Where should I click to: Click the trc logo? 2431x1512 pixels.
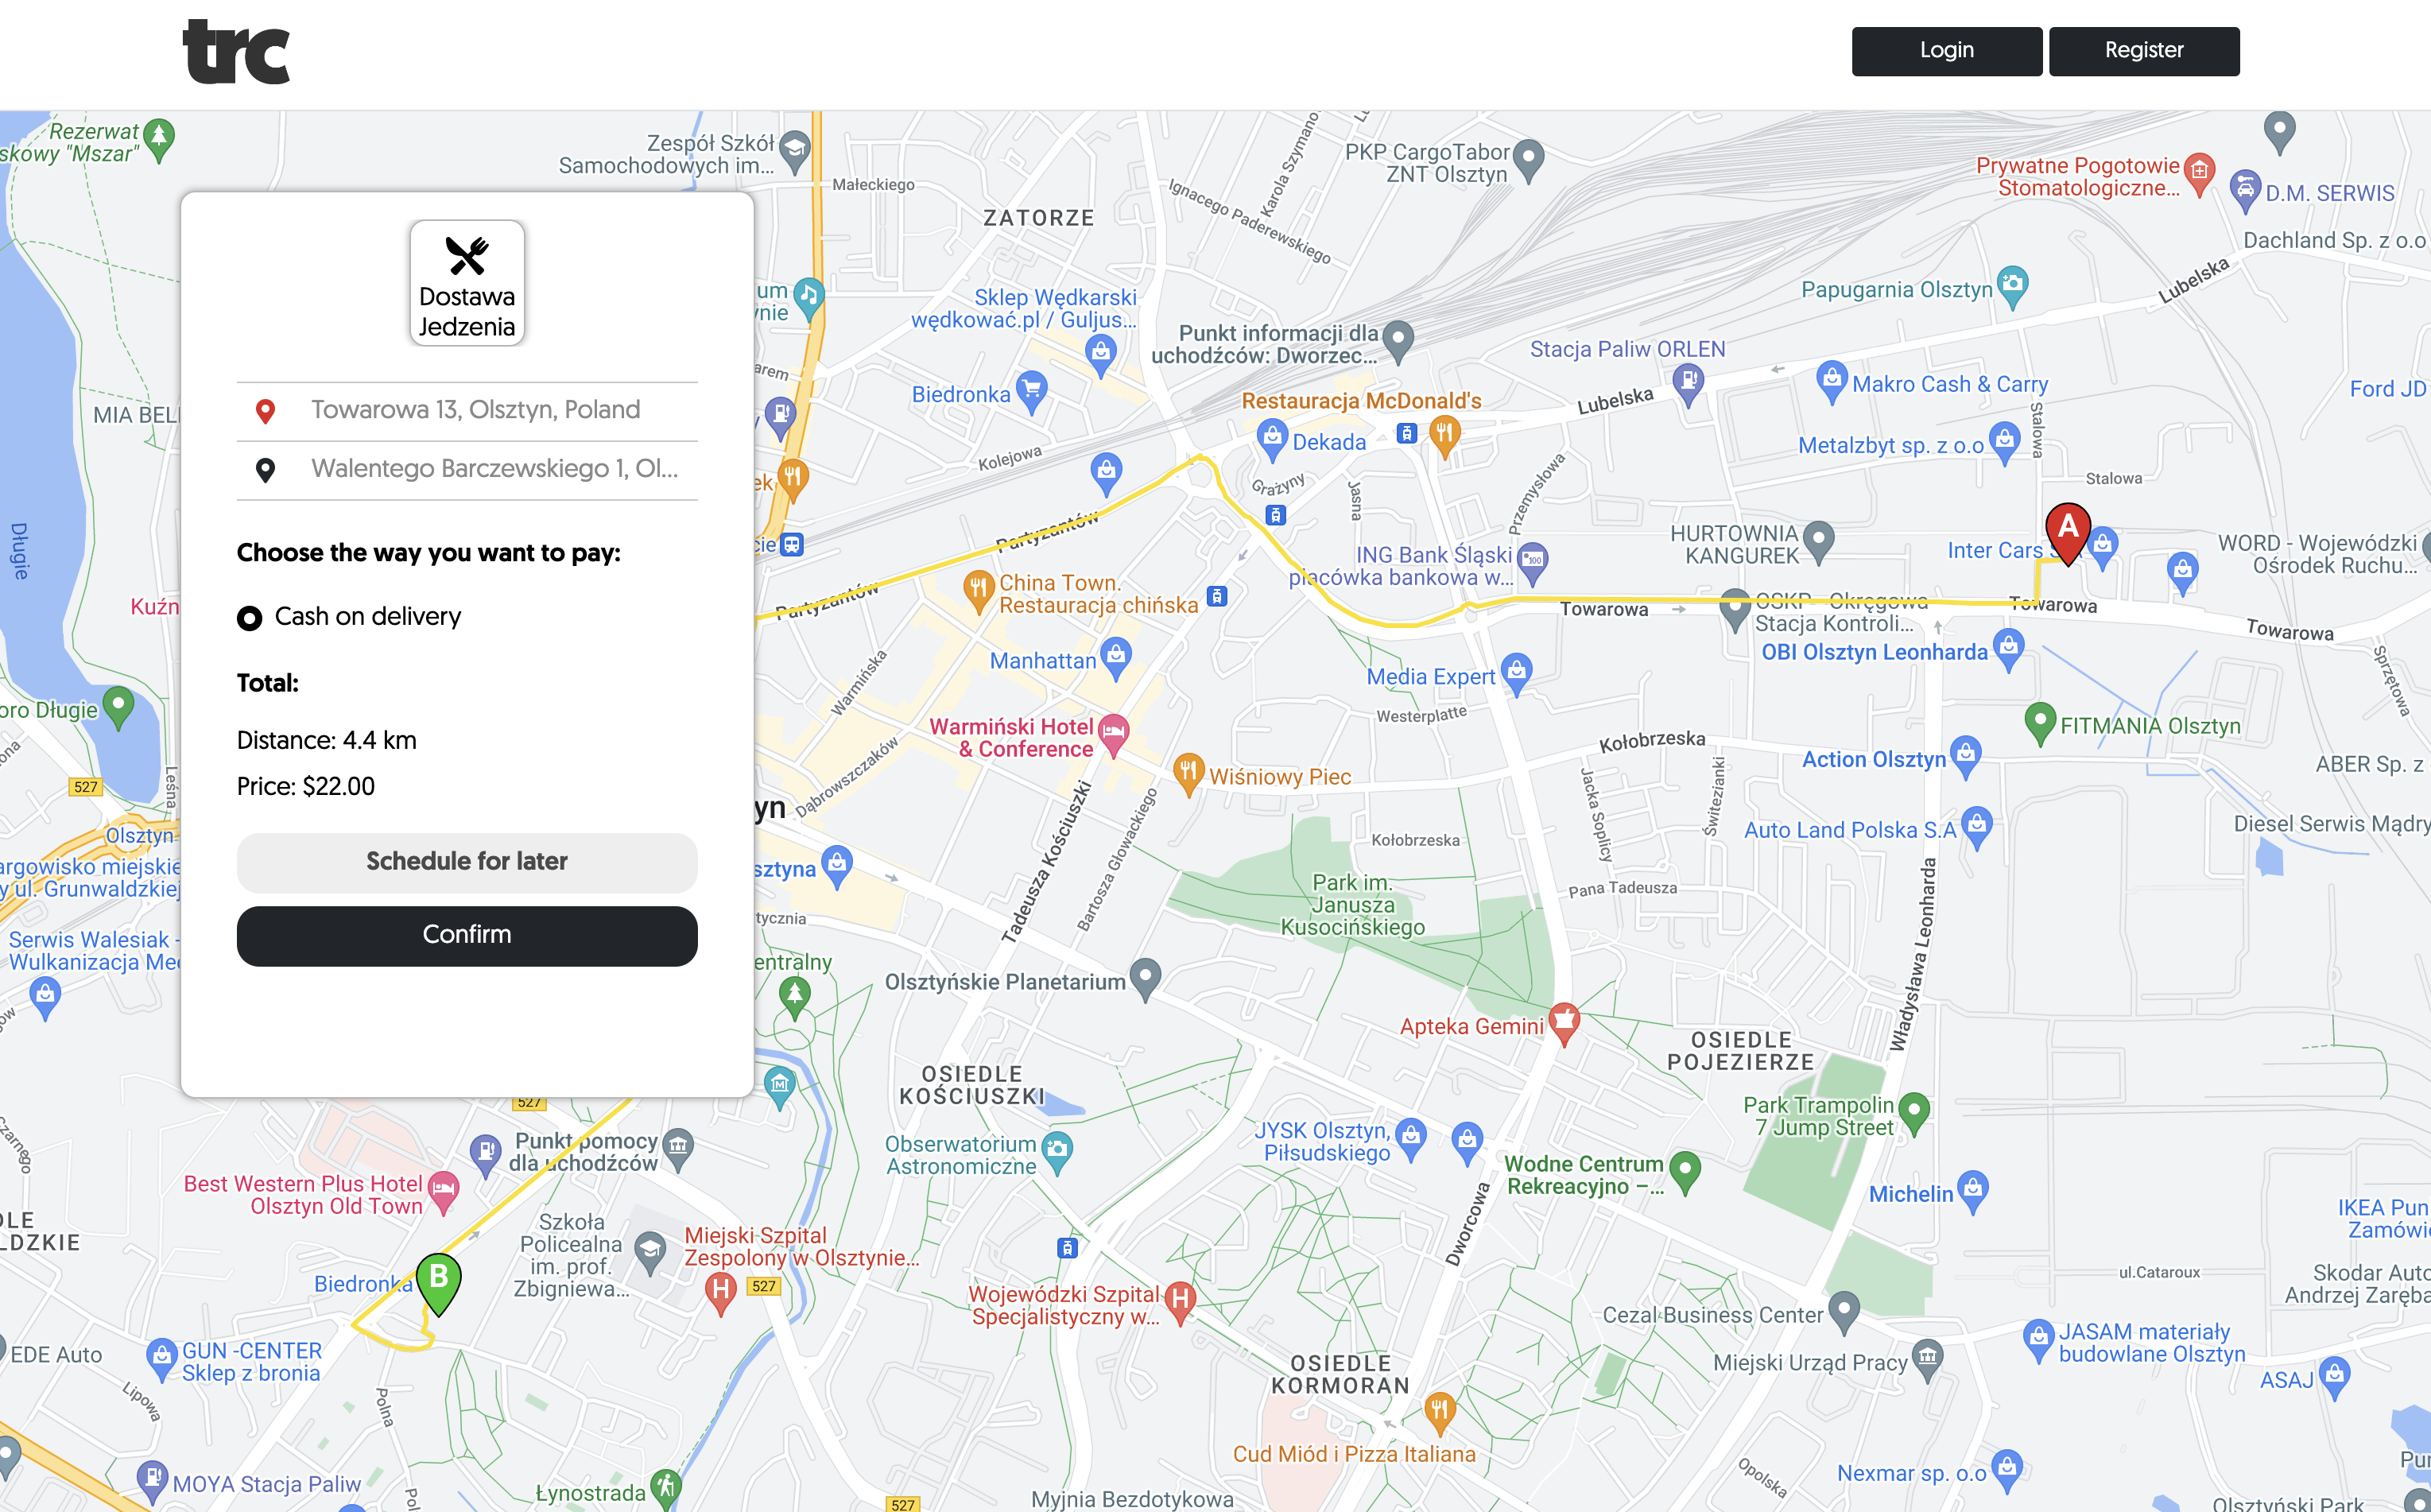pyautogui.click(x=236, y=52)
